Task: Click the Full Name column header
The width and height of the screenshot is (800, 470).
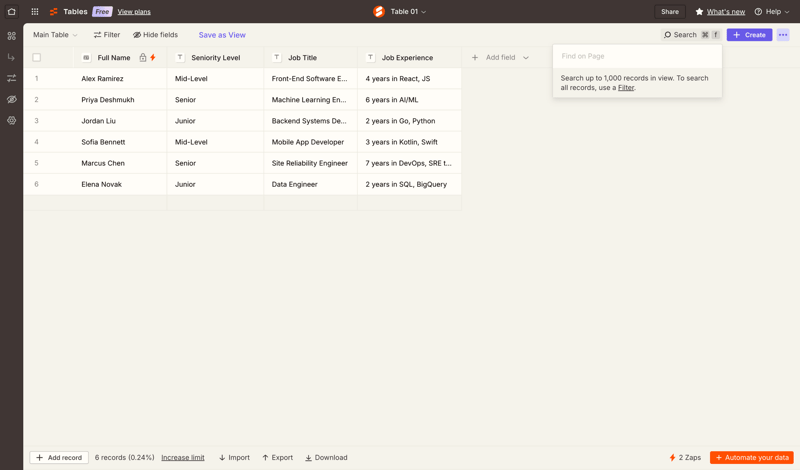Action: pos(120,57)
